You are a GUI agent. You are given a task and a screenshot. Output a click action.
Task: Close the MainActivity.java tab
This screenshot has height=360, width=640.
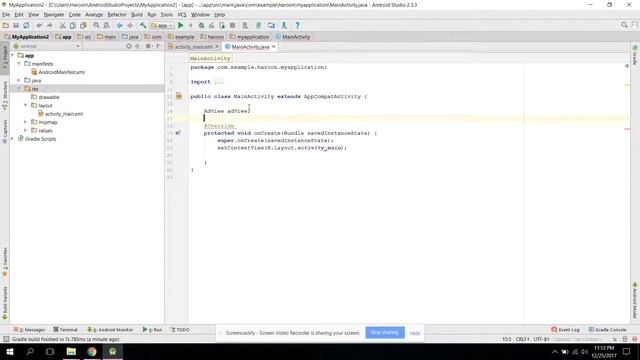click(x=273, y=47)
